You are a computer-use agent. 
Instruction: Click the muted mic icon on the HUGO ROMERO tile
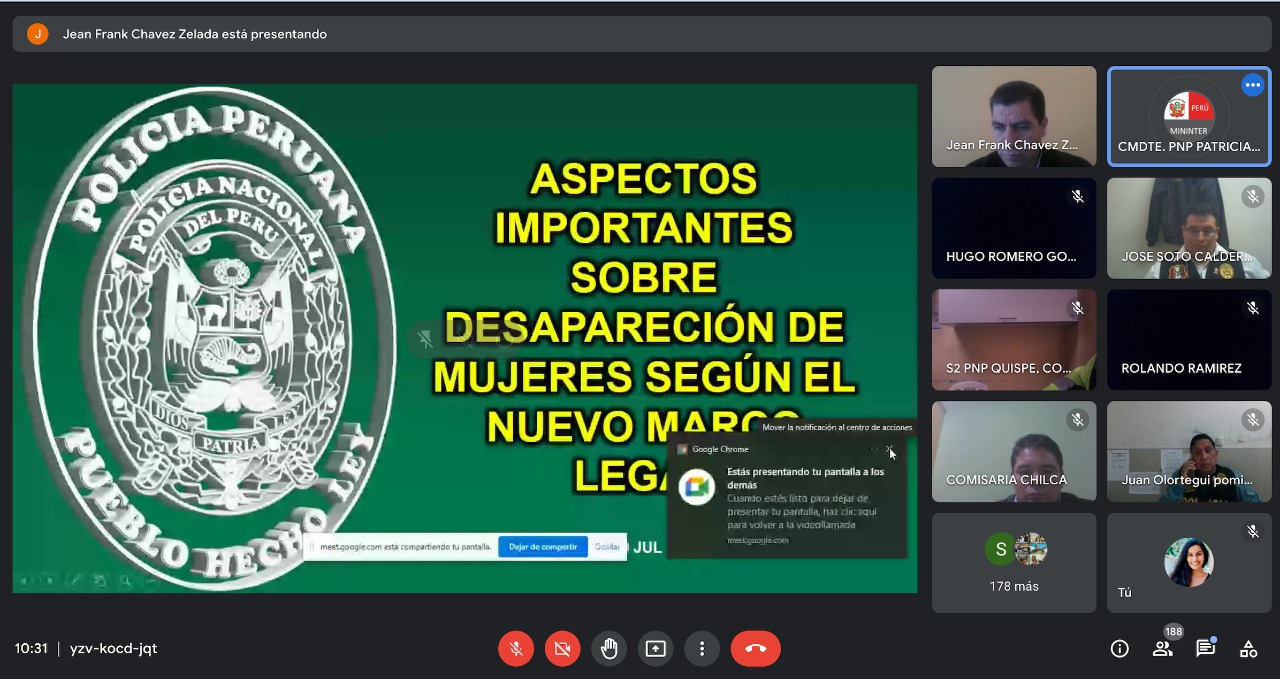pyautogui.click(x=1078, y=197)
